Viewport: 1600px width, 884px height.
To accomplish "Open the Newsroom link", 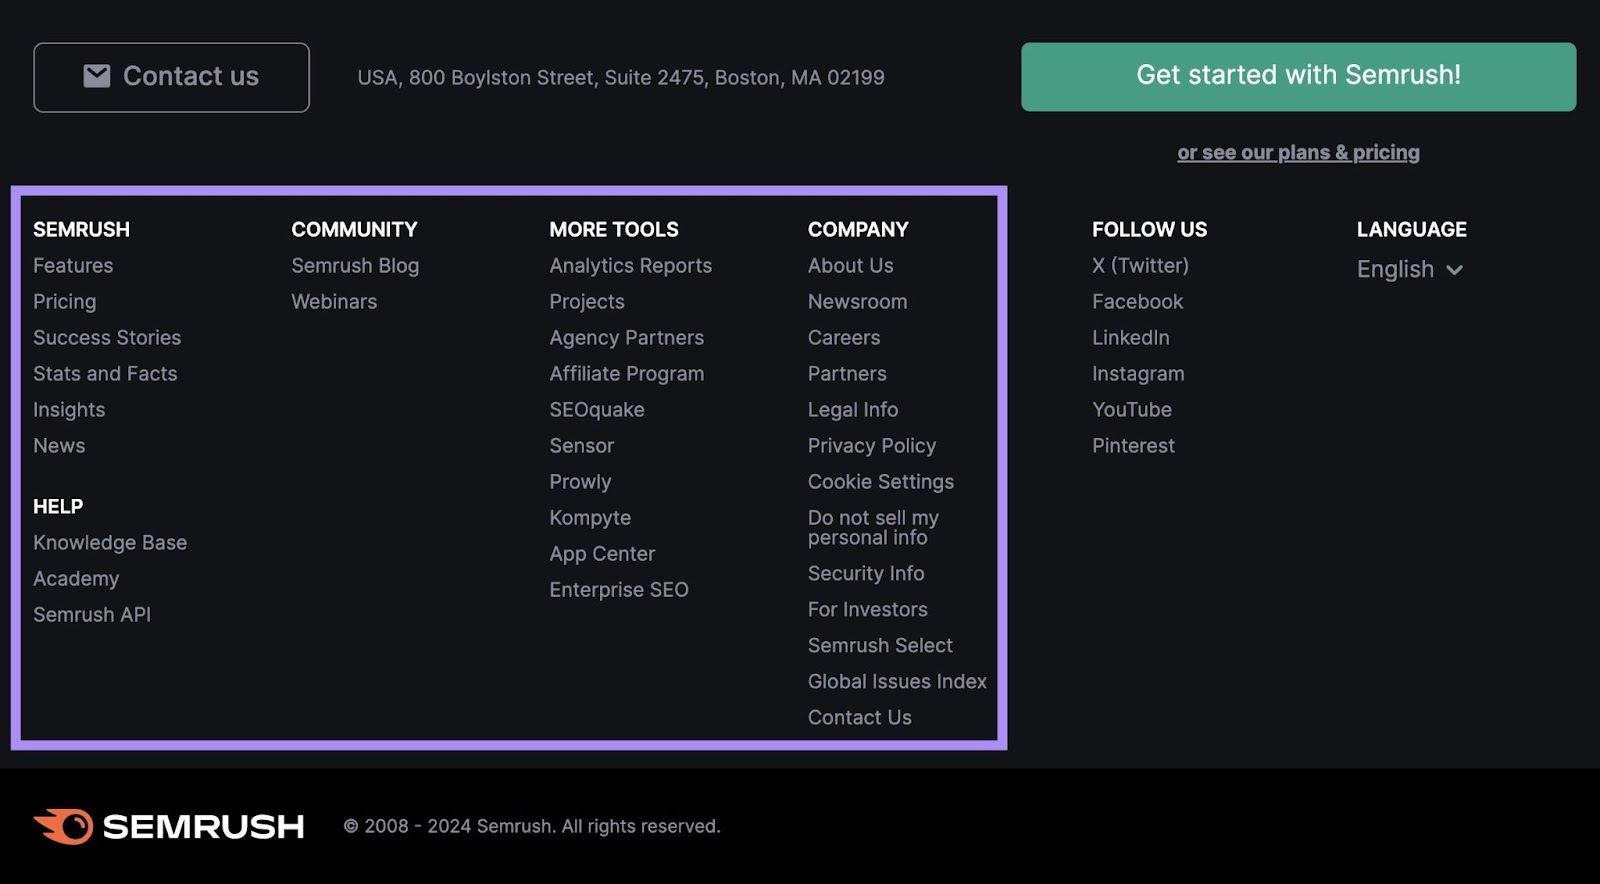I will 858,301.
